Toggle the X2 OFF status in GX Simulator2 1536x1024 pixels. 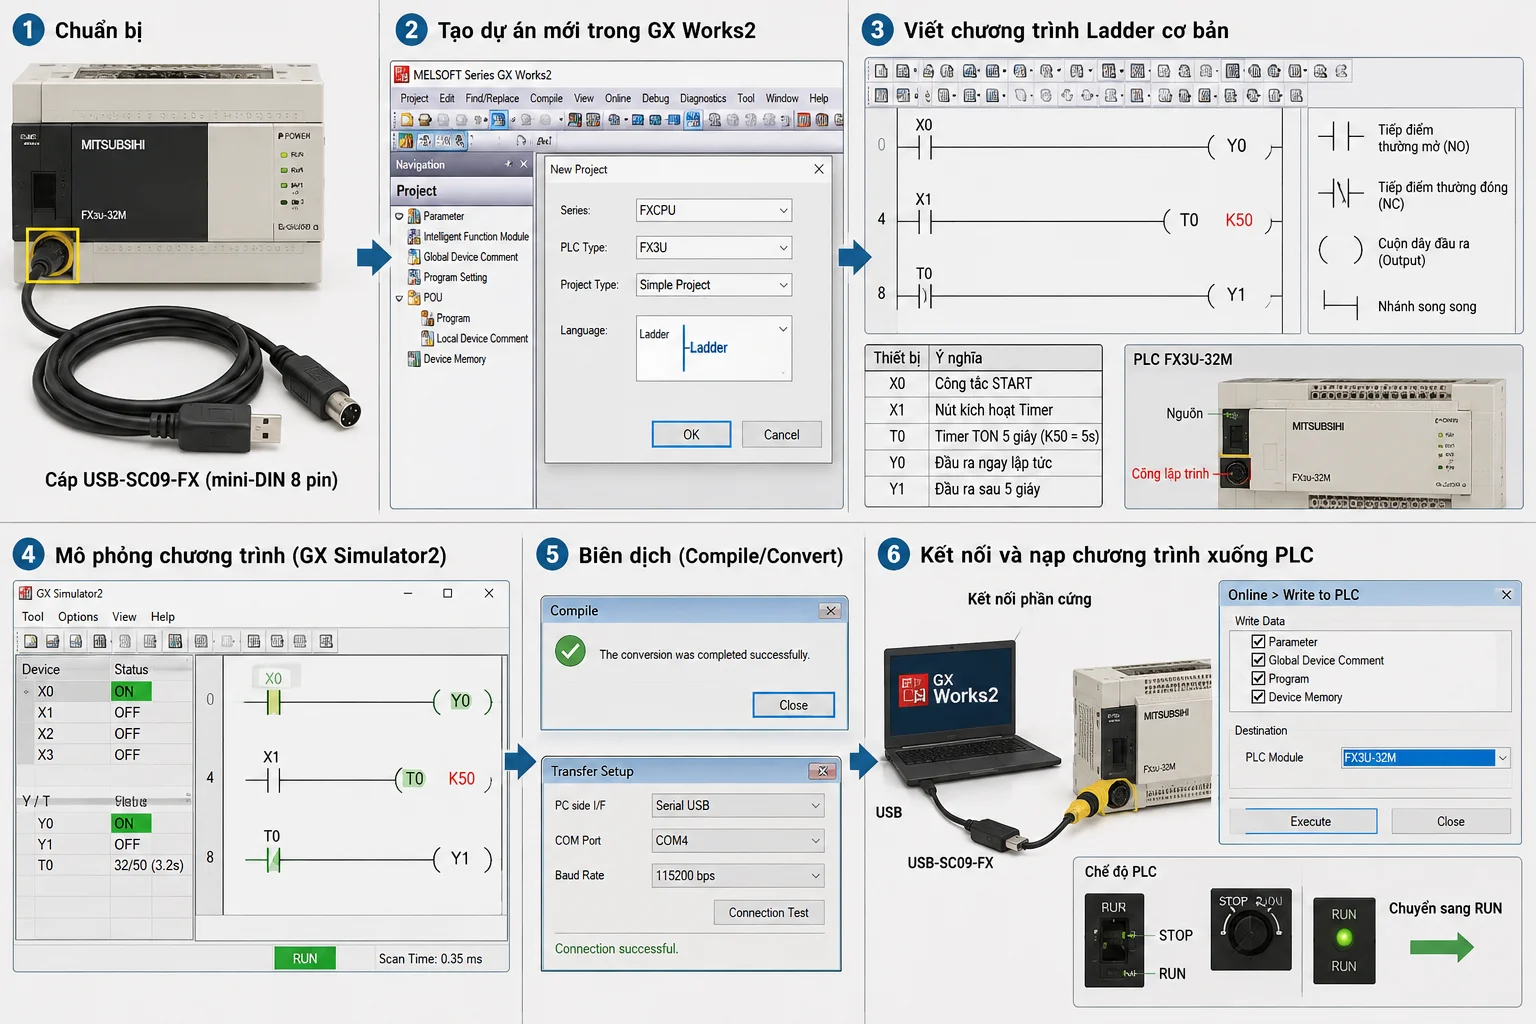tap(127, 733)
